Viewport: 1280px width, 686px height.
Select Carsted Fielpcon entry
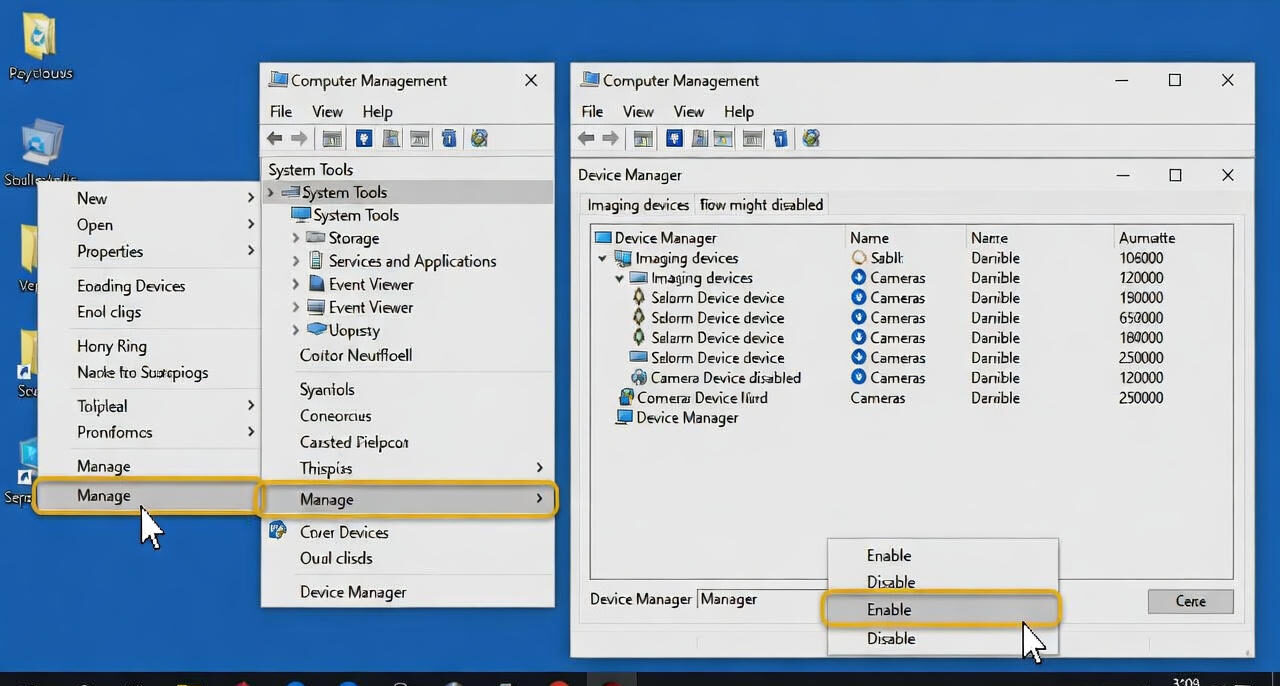(x=354, y=442)
